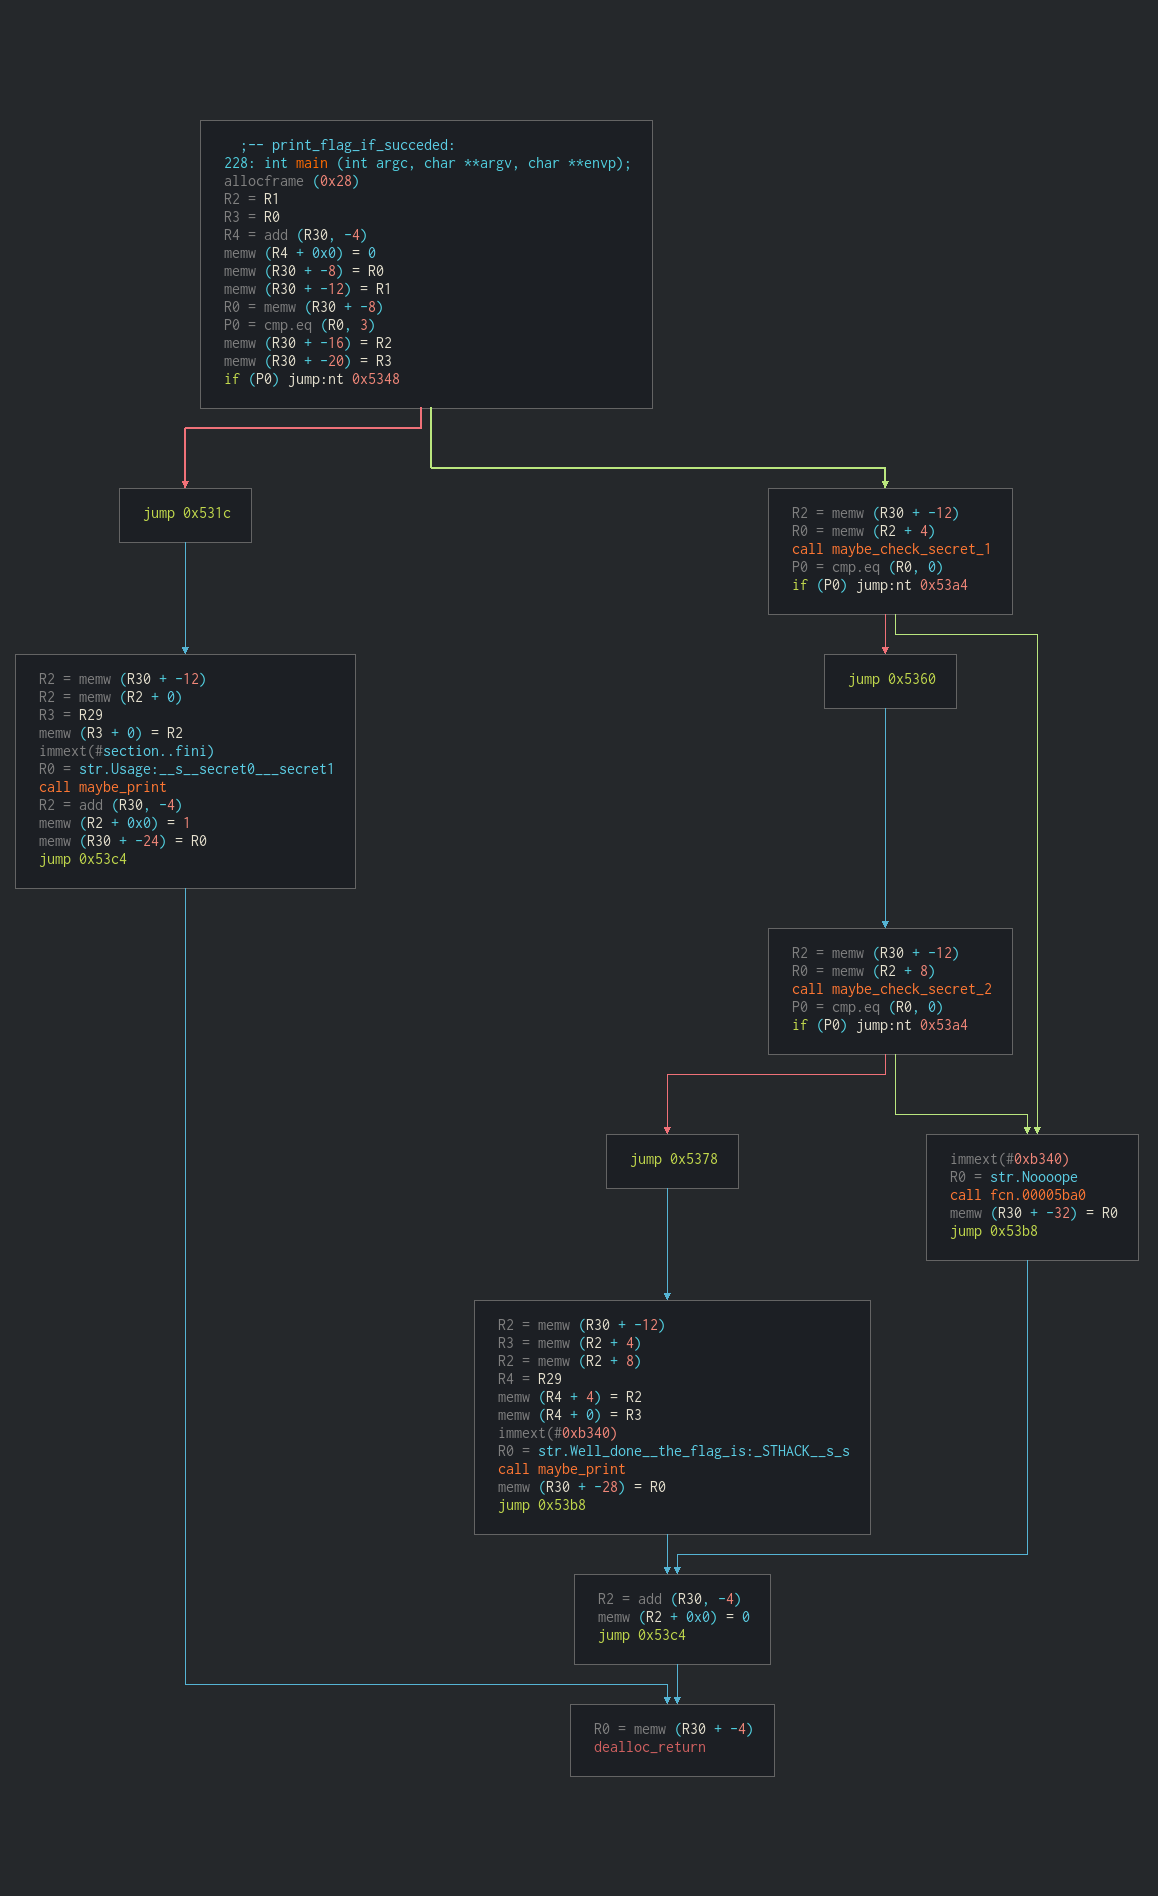Click 'memw (R3 + 0) = R2' line

click(111, 733)
